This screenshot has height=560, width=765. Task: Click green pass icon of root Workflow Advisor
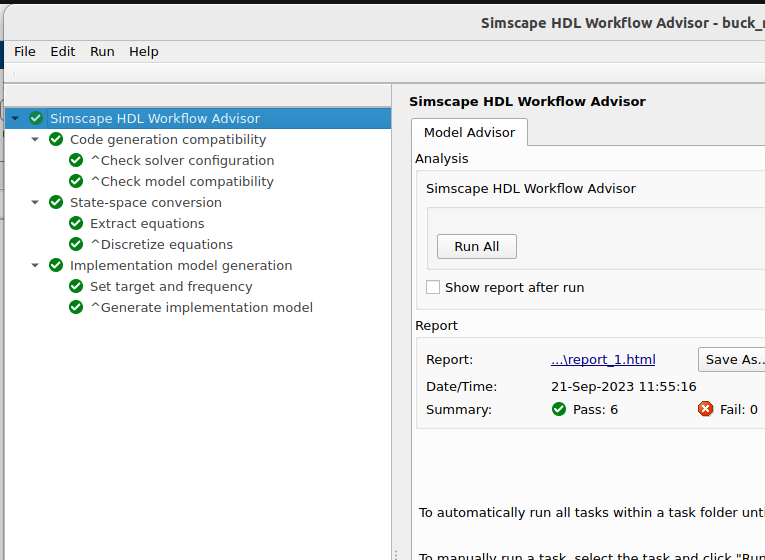[x=36, y=118]
